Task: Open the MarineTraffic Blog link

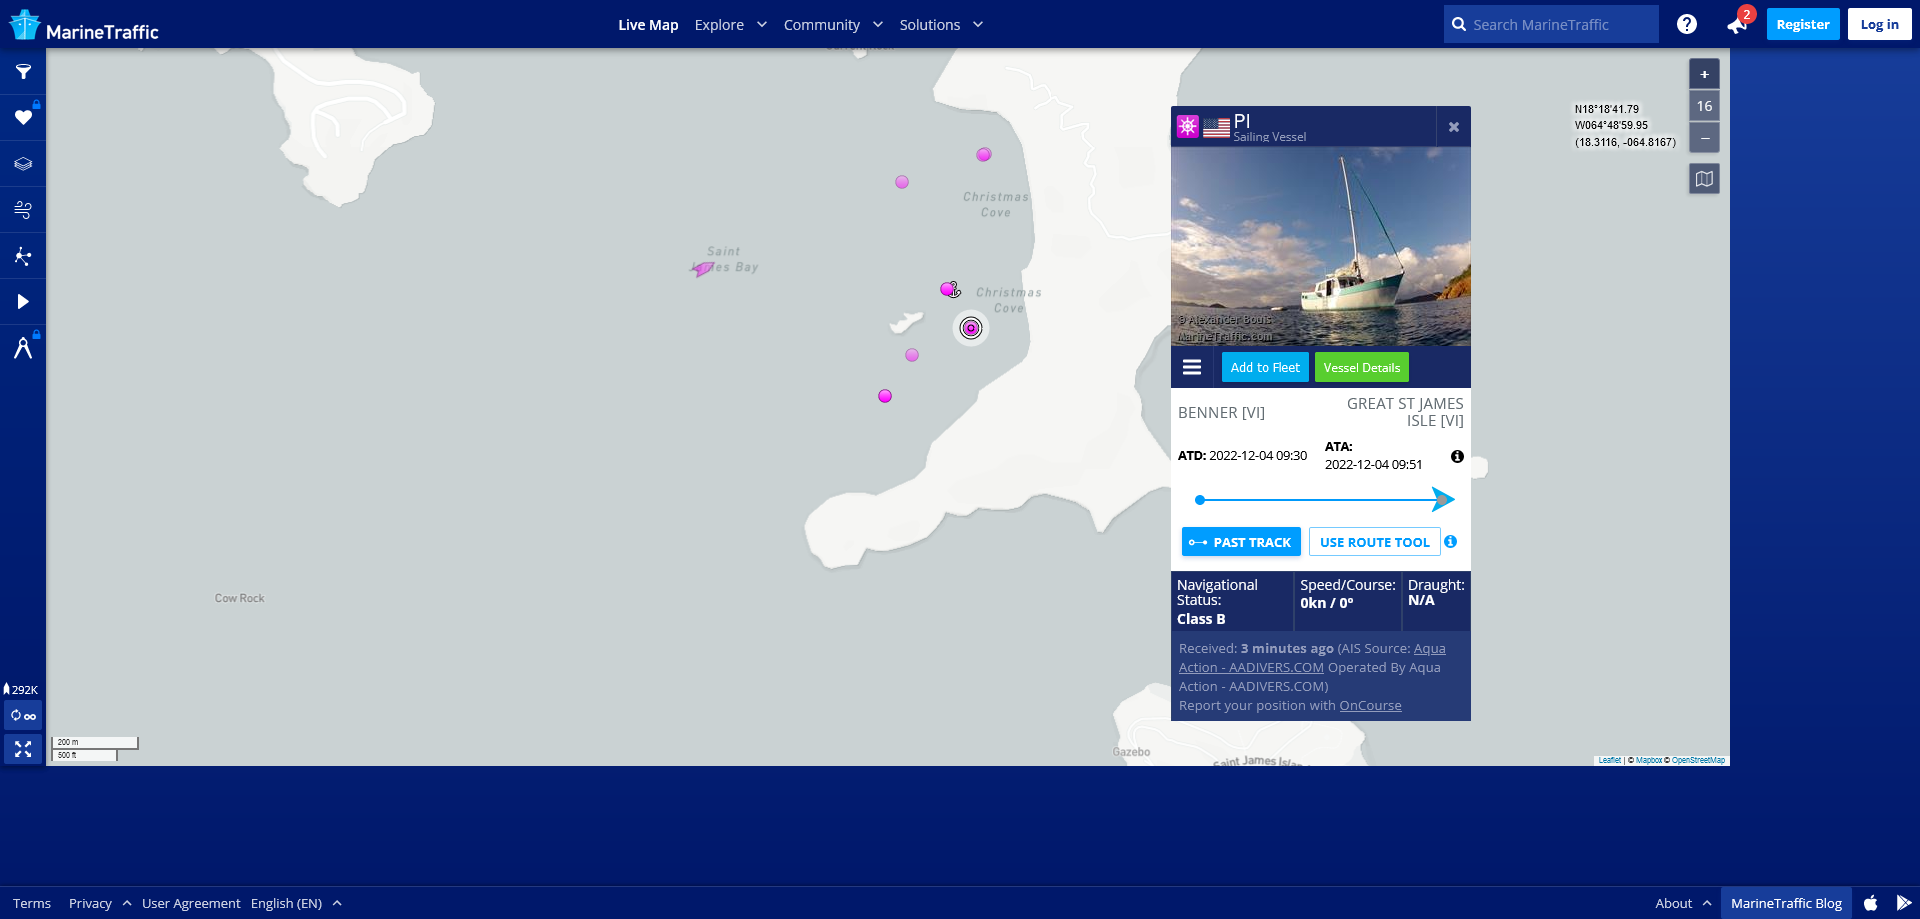Action: [x=1786, y=903]
